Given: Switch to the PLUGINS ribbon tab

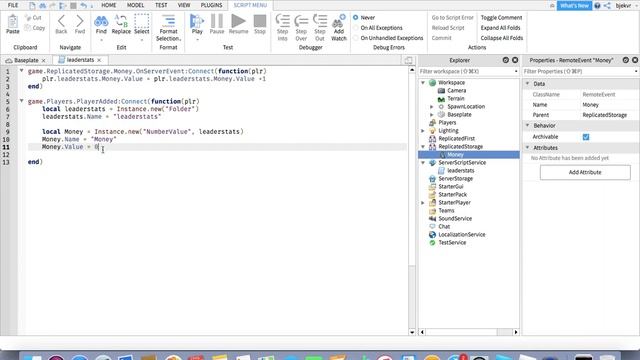Looking at the screenshot, I should click(211, 5).
